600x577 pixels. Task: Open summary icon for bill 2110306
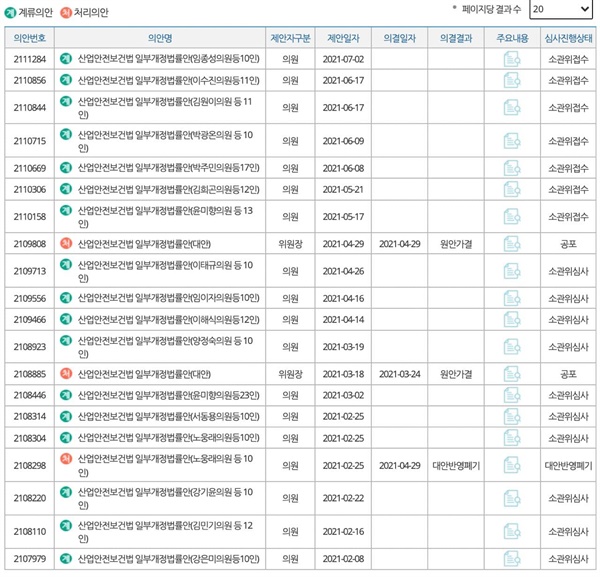(512, 189)
